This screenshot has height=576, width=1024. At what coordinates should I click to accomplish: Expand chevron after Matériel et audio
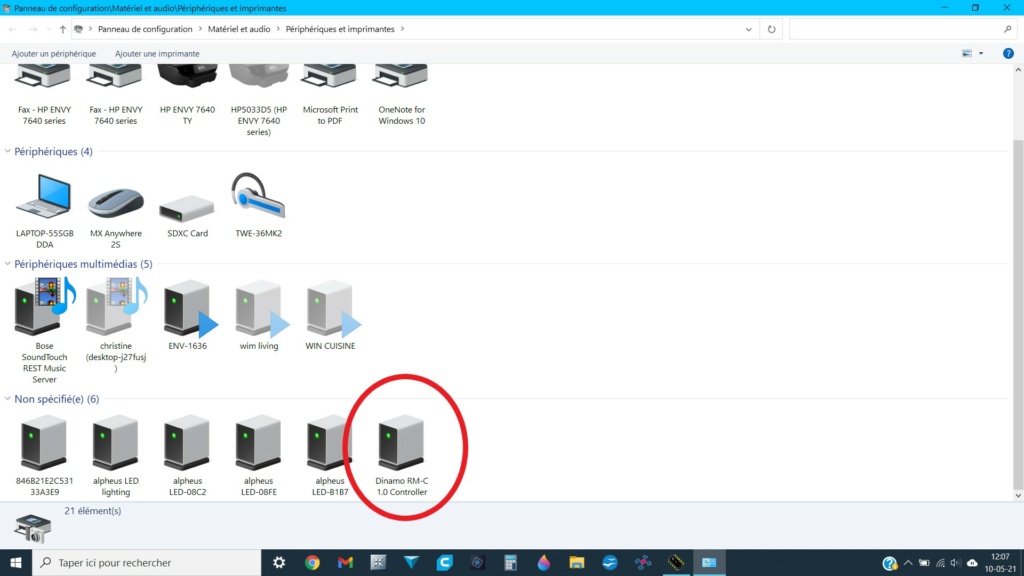tap(278, 29)
